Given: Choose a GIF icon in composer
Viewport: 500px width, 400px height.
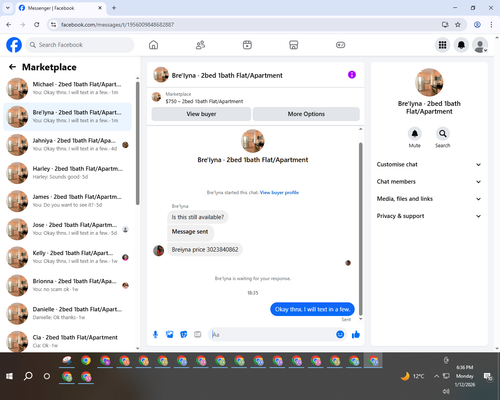Looking at the screenshot, I should click(198, 334).
